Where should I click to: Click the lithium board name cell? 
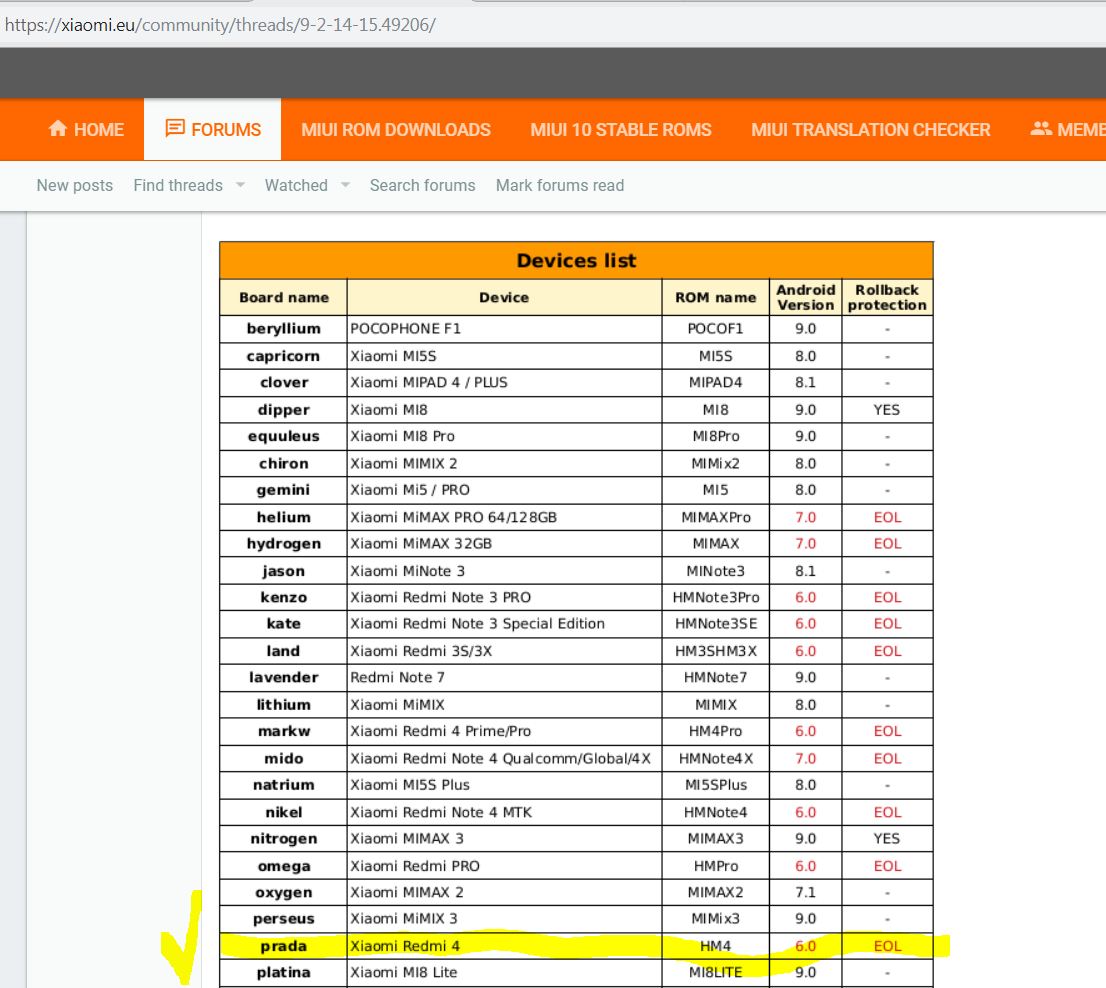(284, 705)
